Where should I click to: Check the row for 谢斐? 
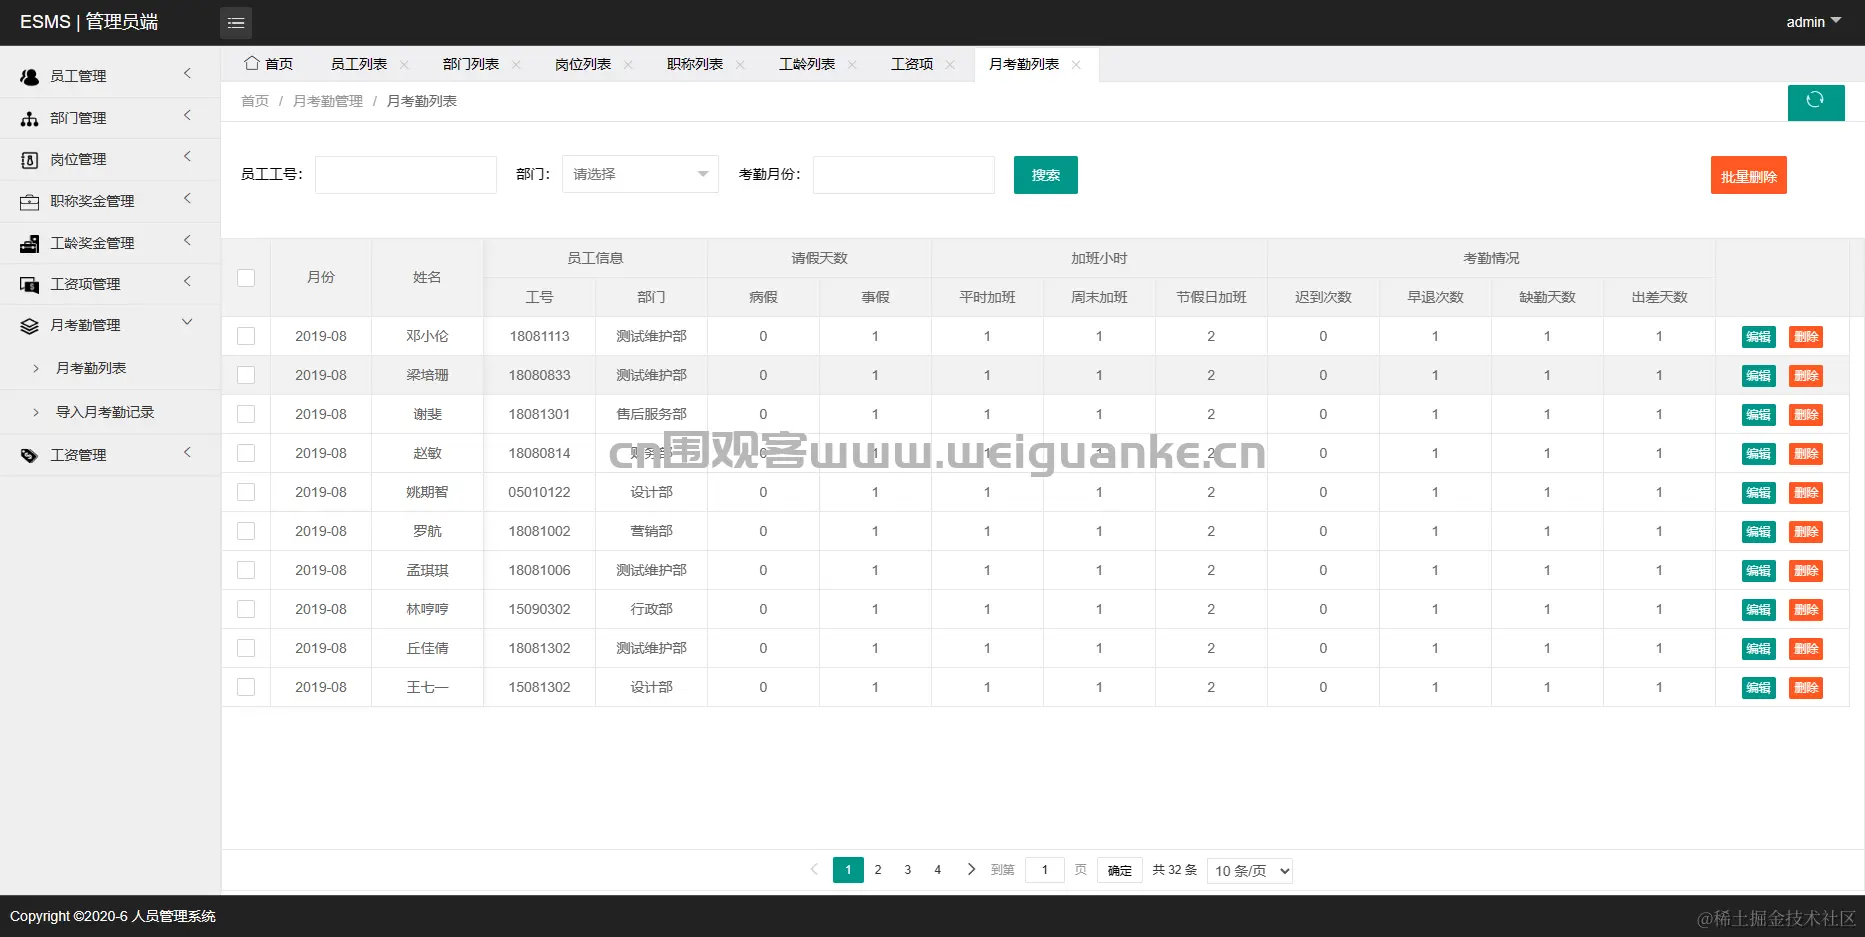[x=246, y=414]
